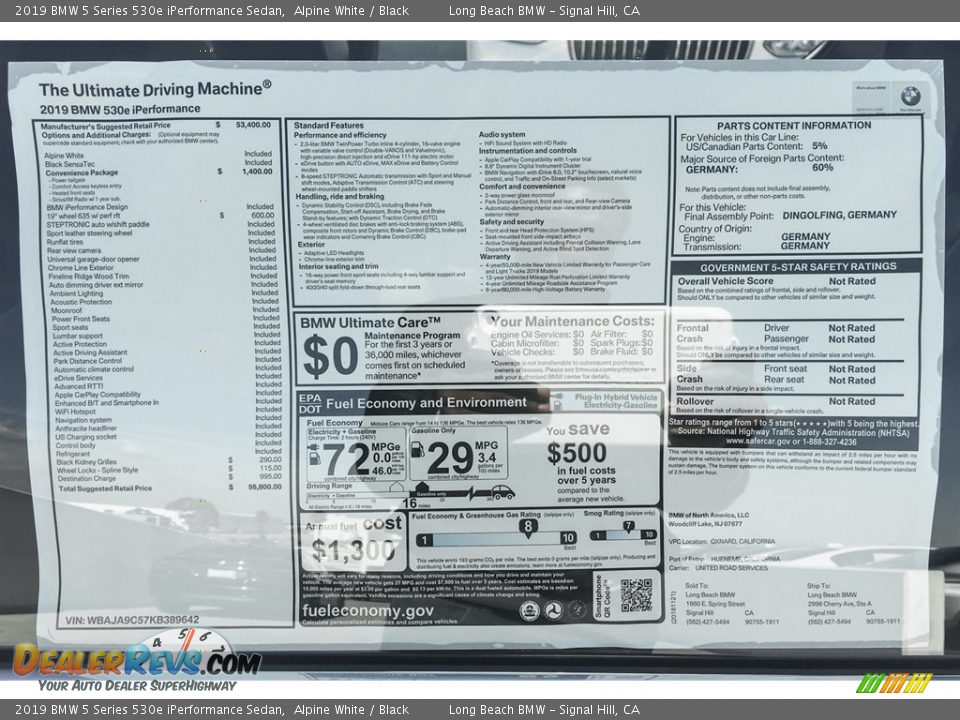The height and width of the screenshot is (720, 960).
Task: Click the VIN number at the bottom left
Action: click(131, 620)
